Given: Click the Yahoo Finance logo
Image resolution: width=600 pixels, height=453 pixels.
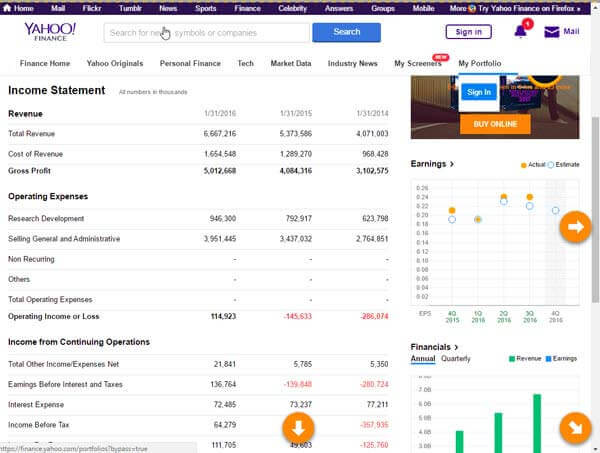Looking at the screenshot, I should click(50, 32).
